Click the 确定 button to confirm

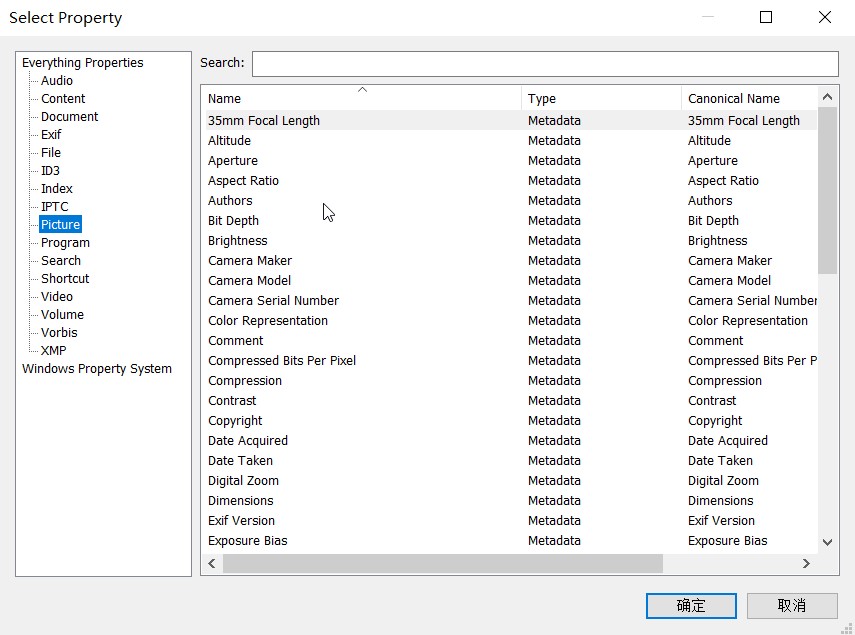691,605
